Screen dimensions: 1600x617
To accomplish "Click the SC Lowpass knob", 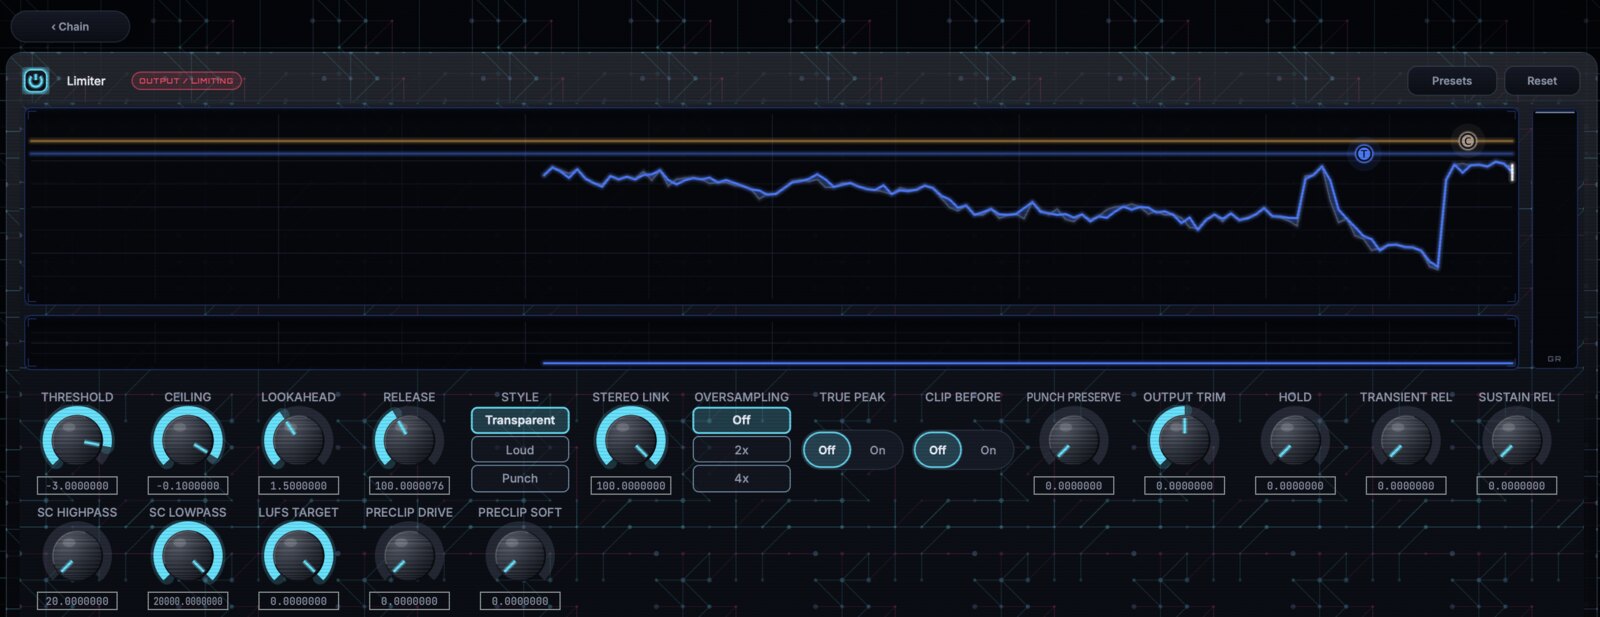I will click(x=188, y=555).
